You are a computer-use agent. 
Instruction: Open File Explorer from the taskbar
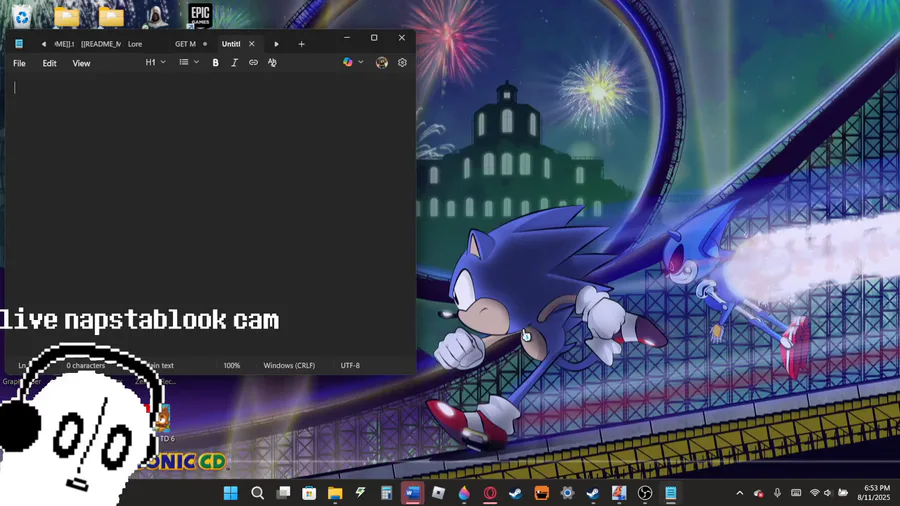[335, 493]
